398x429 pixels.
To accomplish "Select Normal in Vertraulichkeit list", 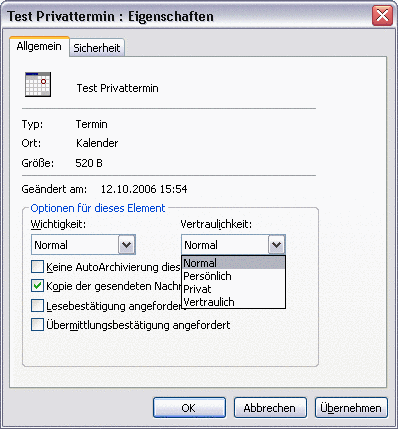I will point(233,263).
